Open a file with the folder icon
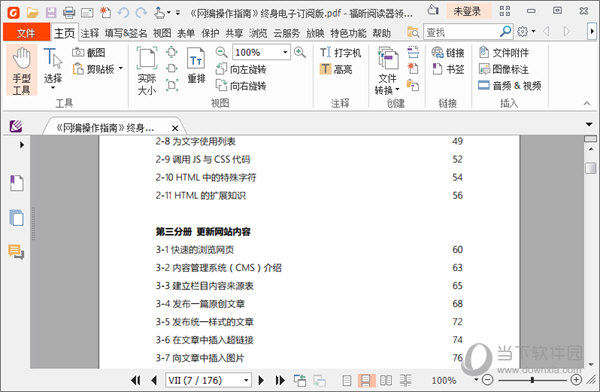Image resolution: width=600 pixels, height=392 pixels. (33, 13)
